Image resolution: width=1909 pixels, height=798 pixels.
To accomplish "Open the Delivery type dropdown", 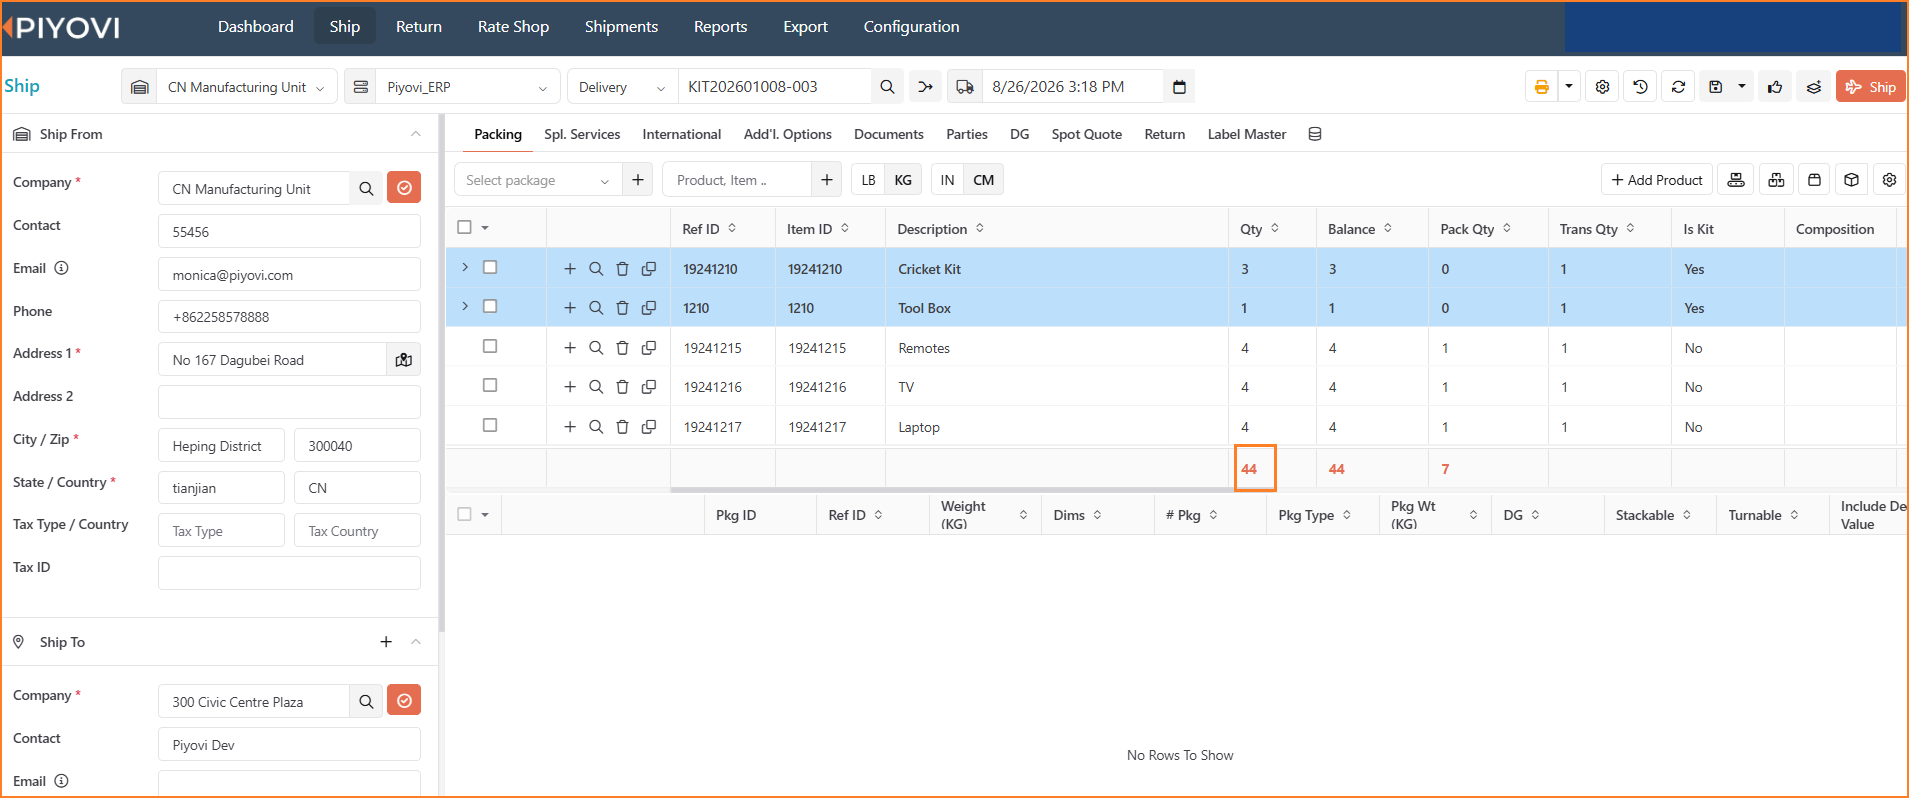I will point(622,87).
